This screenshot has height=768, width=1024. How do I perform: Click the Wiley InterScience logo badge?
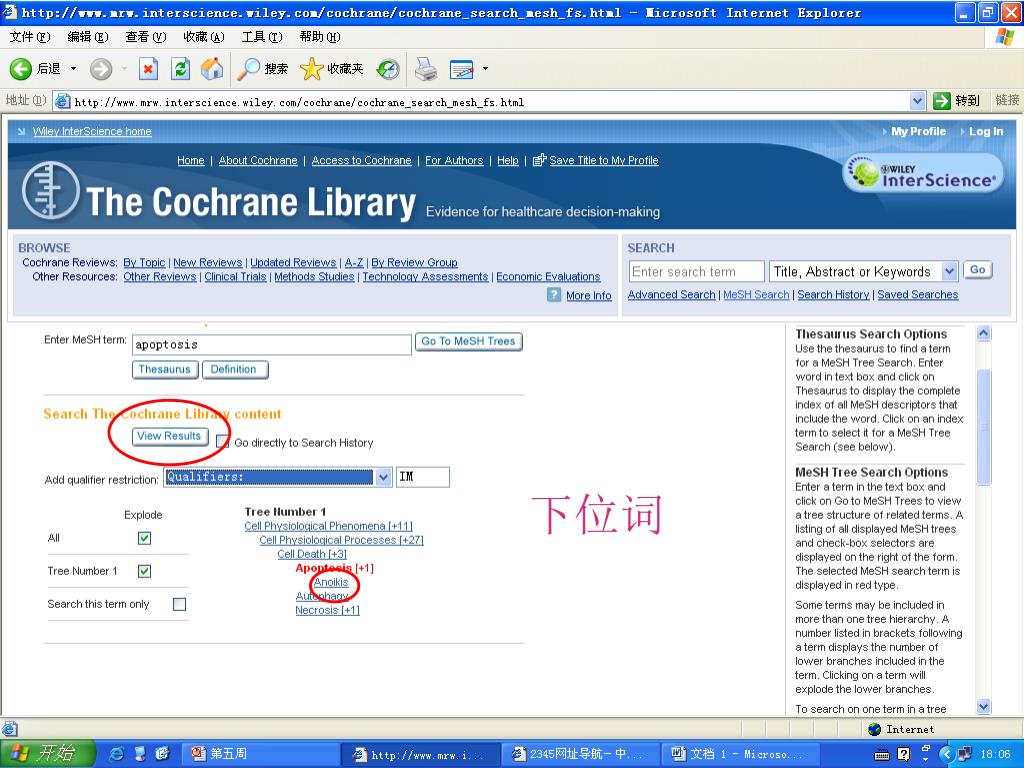[x=923, y=173]
